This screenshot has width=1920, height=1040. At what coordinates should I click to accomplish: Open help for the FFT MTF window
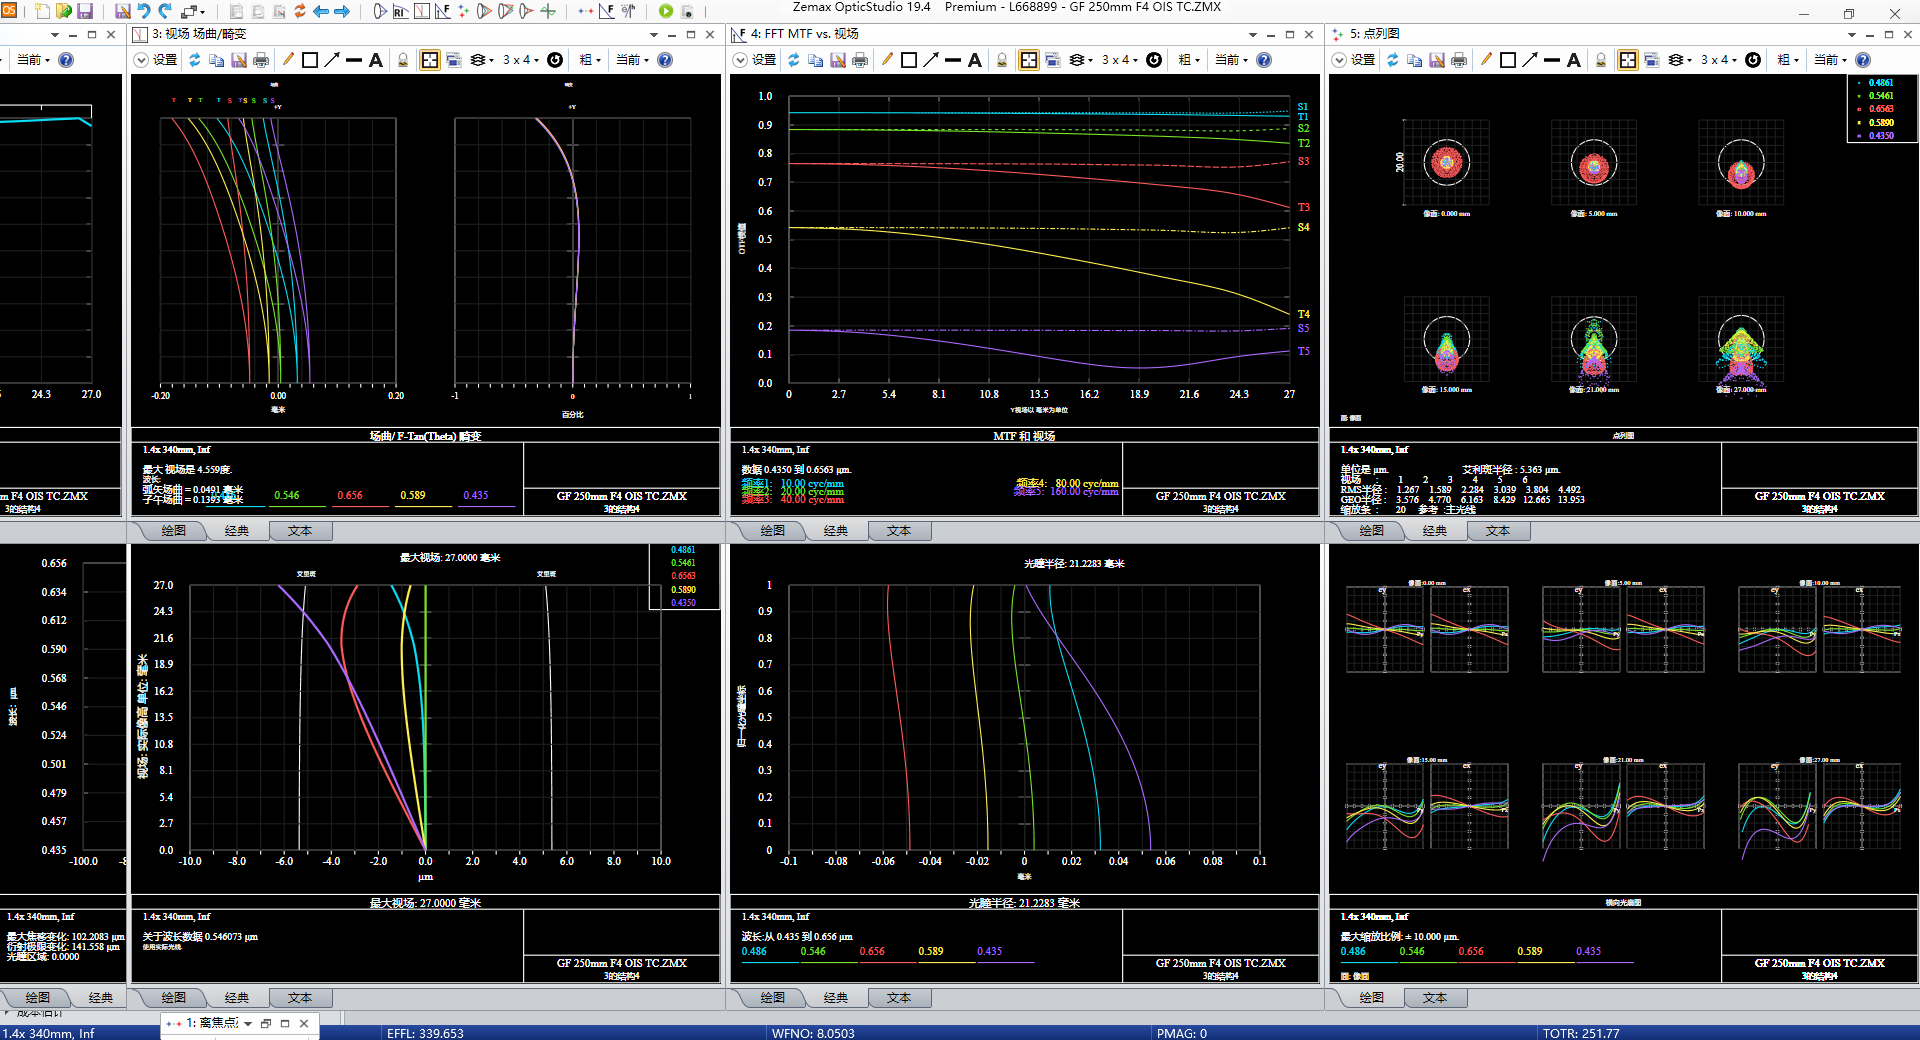(x=1264, y=60)
